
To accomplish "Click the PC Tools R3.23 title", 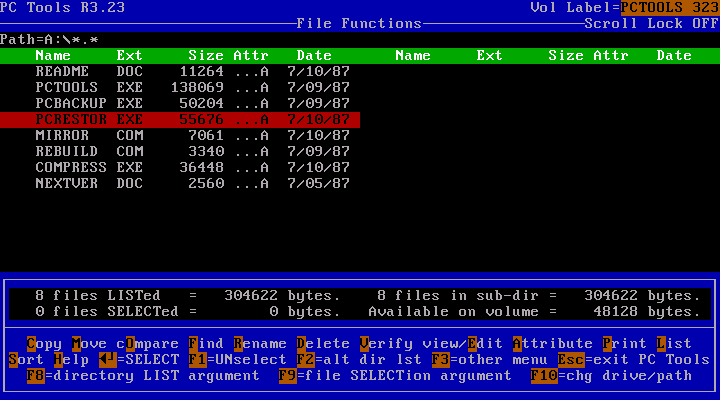I will [62, 8].
